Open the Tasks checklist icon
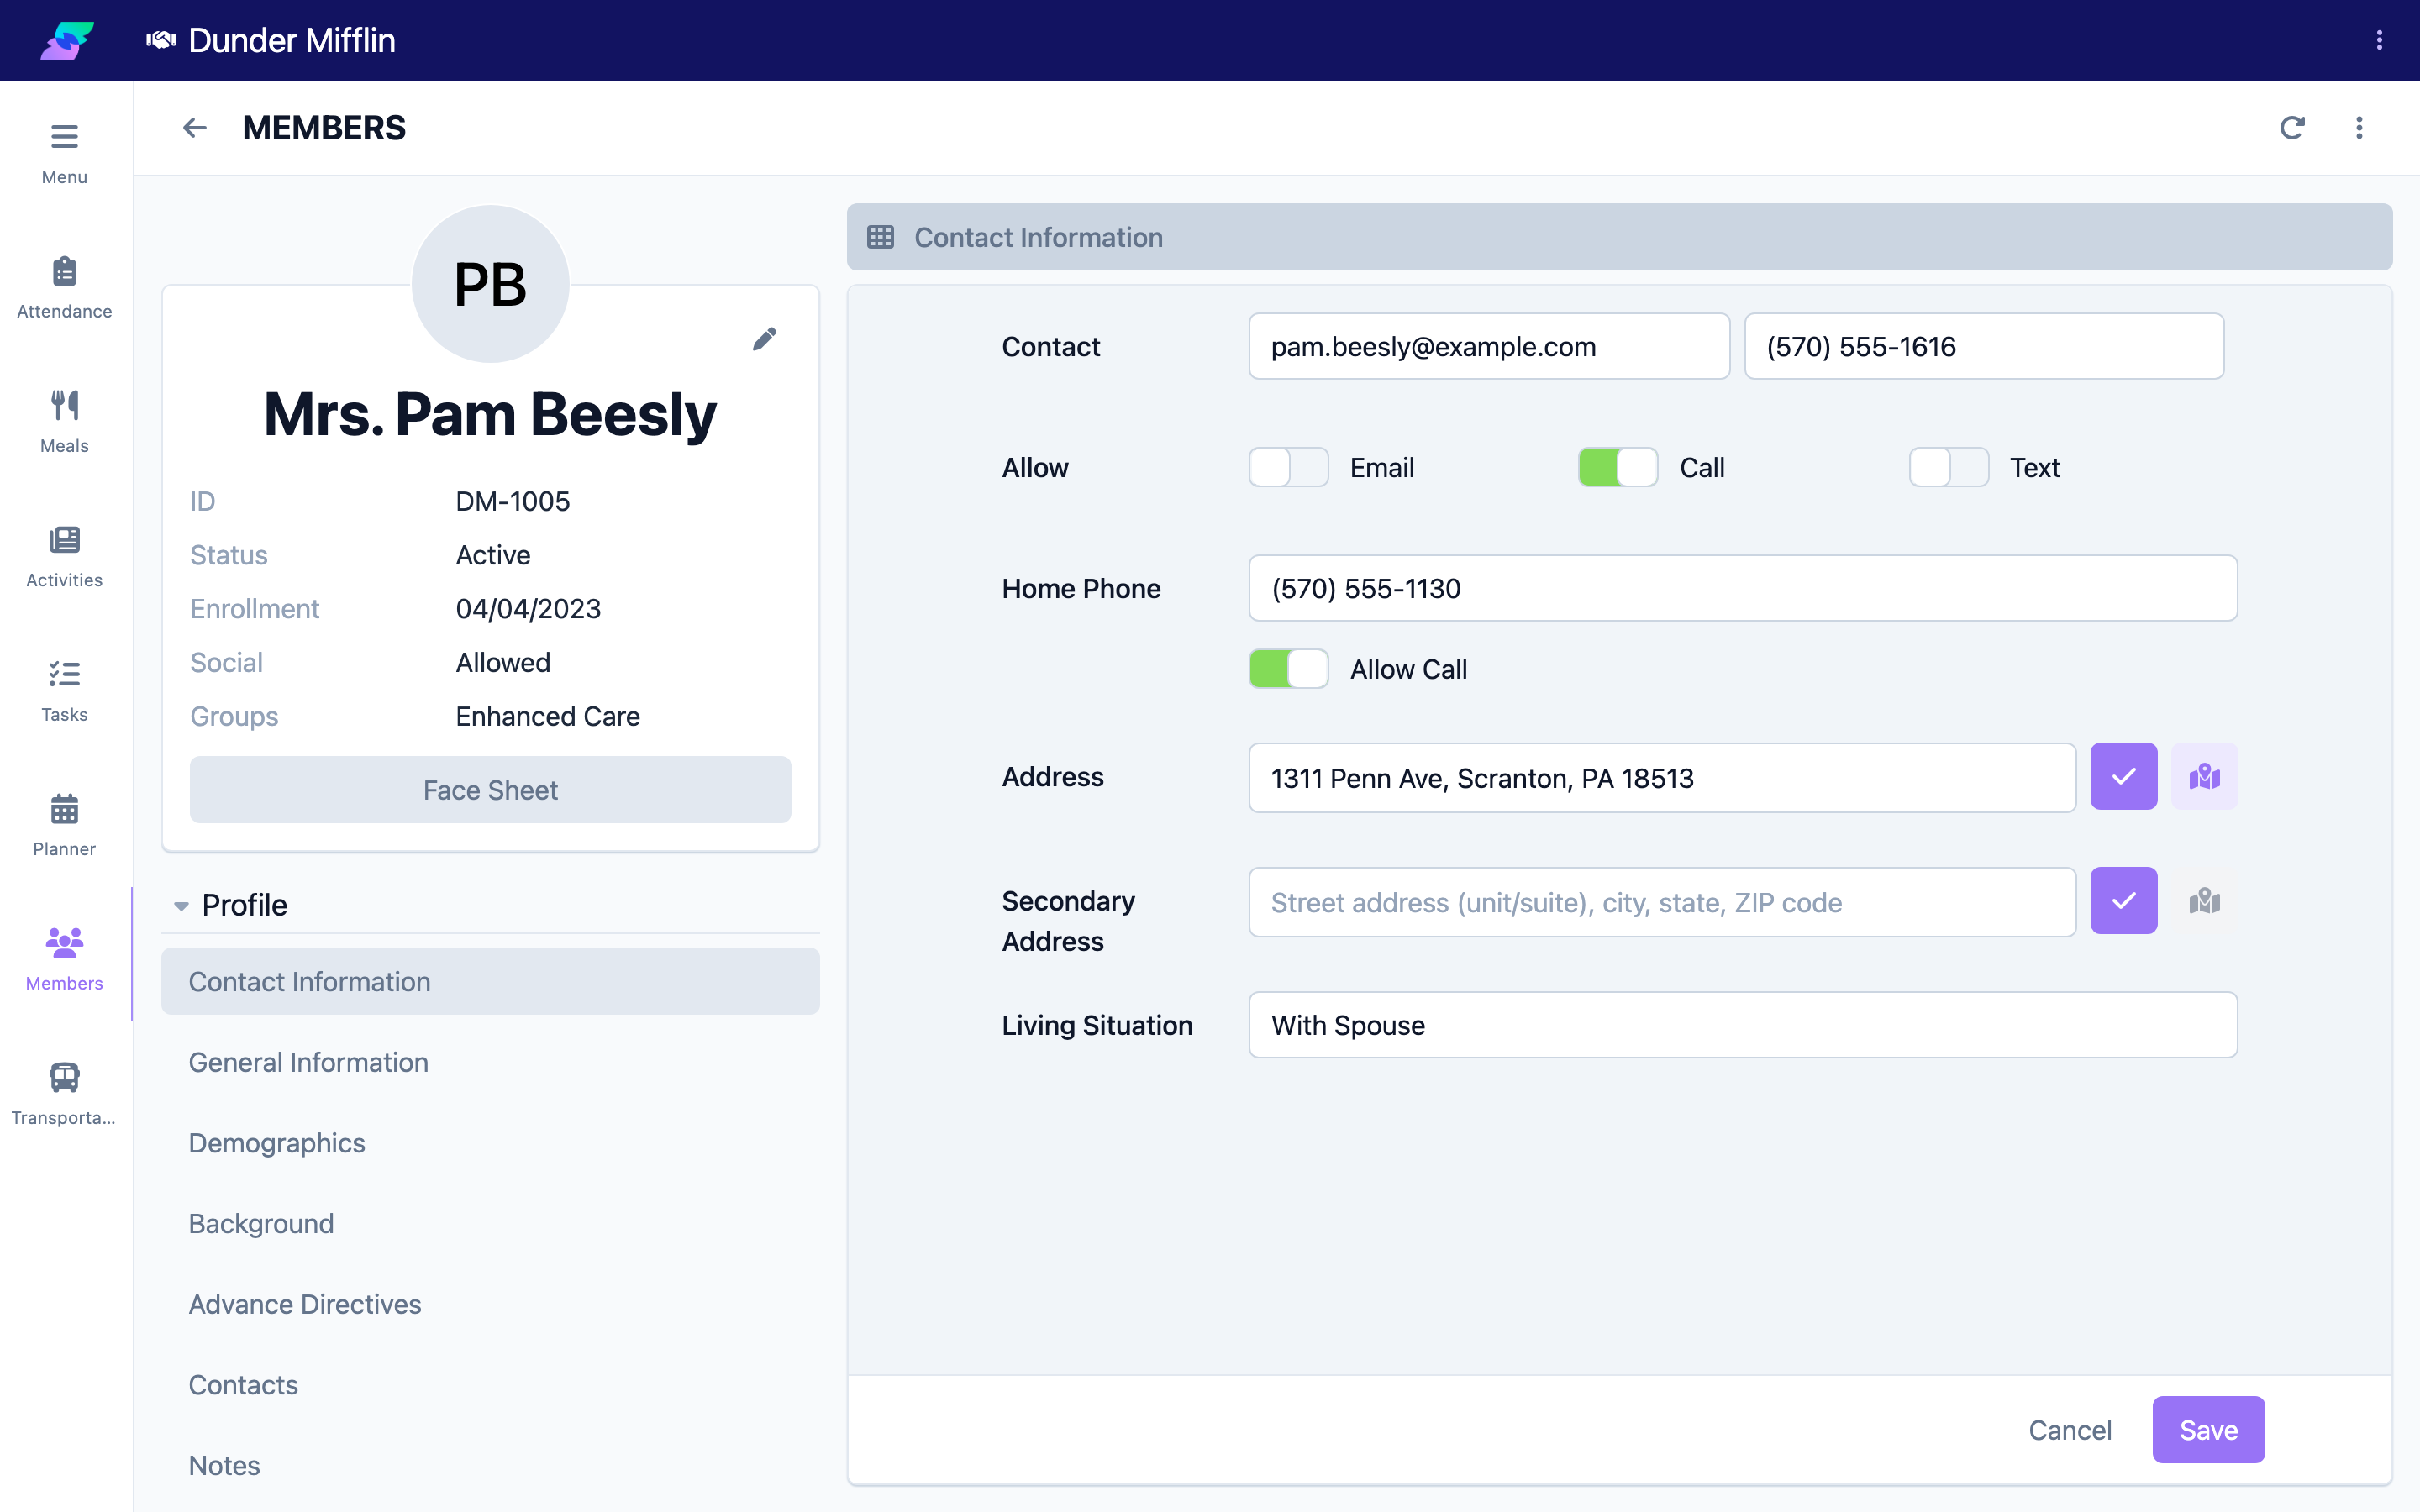This screenshot has height=1512, width=2420. tap(64, 674)
